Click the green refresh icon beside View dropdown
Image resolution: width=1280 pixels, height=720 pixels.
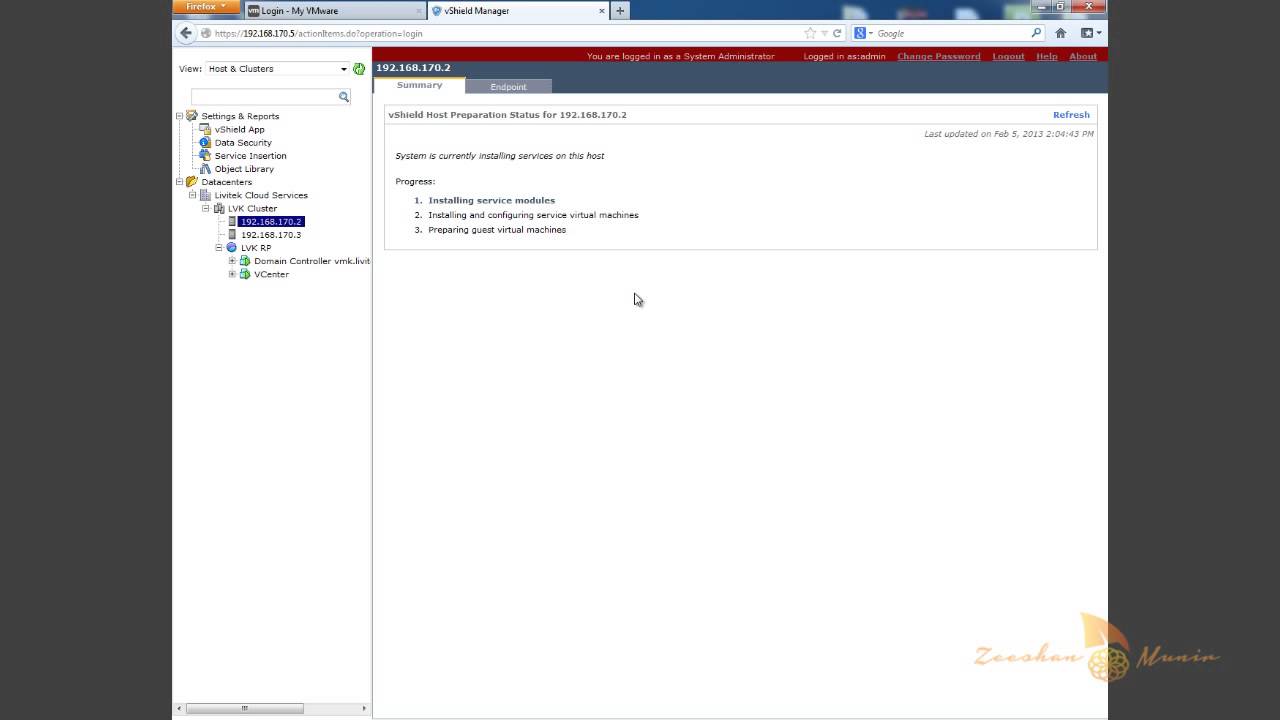tap(359, 69)
